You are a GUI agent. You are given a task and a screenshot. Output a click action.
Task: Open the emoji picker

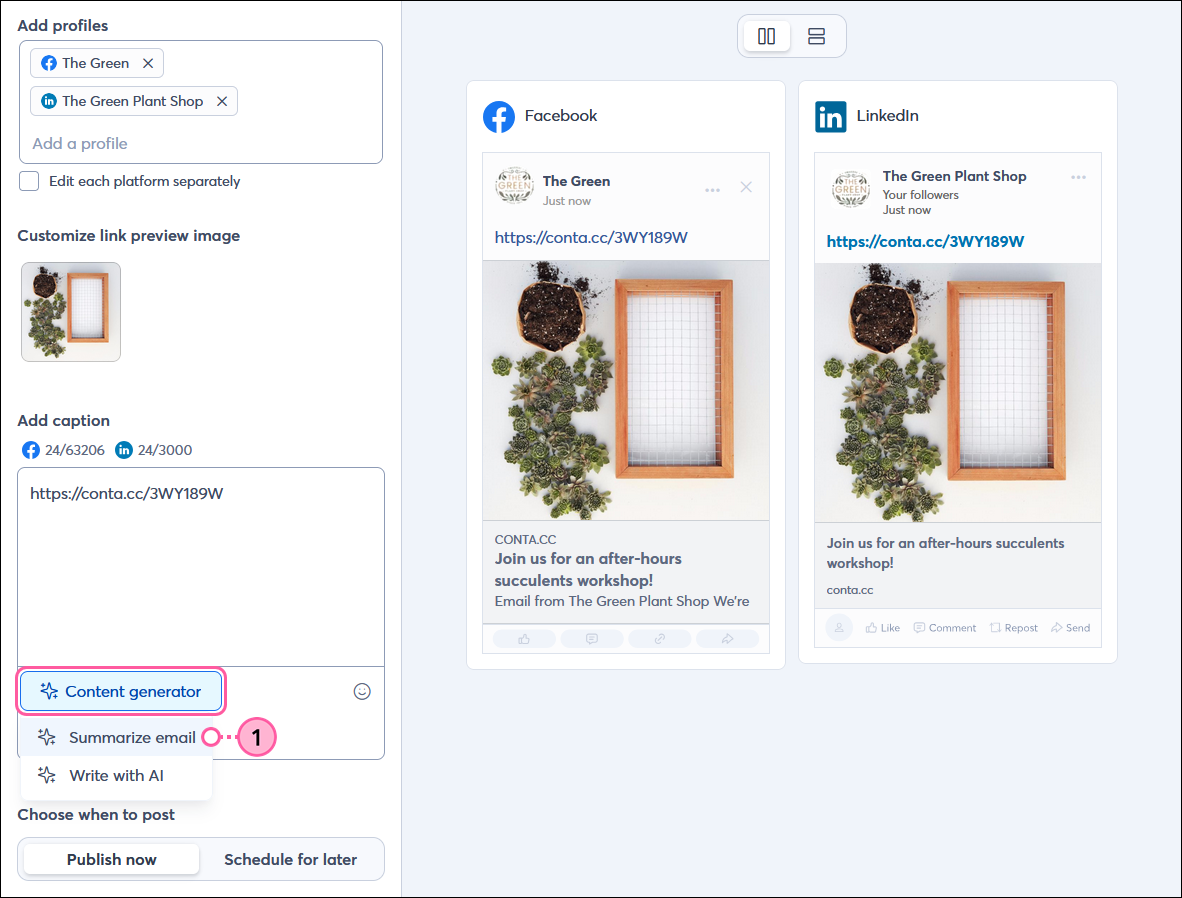[x=362, y=691]
